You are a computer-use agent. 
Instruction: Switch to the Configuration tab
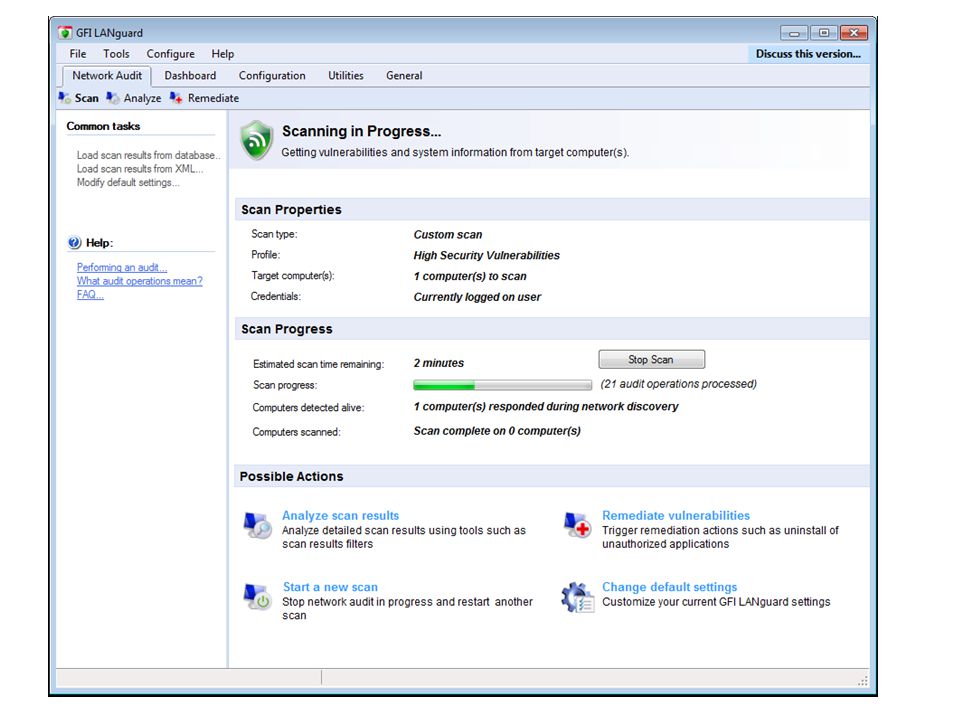272,76
